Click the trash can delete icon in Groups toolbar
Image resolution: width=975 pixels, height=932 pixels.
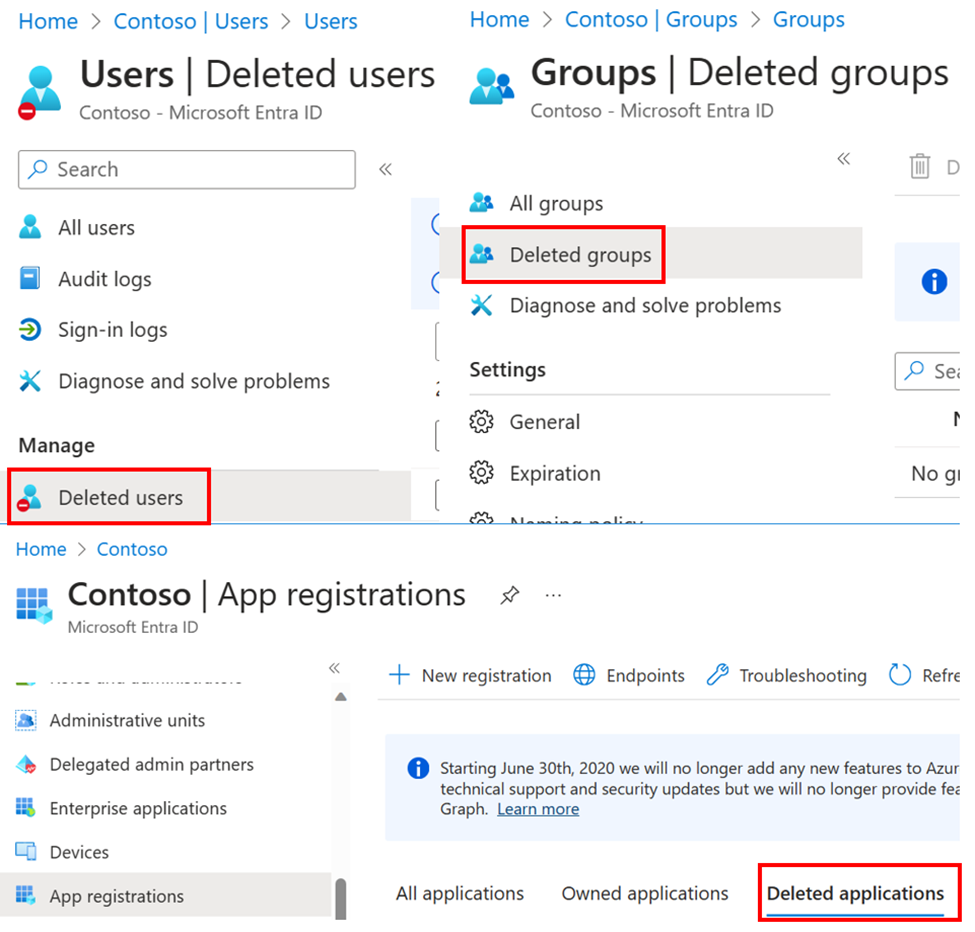click(920, 166)
